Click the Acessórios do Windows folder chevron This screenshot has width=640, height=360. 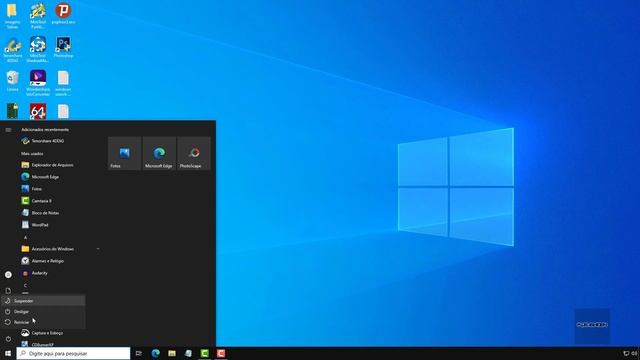pos(98,249)
